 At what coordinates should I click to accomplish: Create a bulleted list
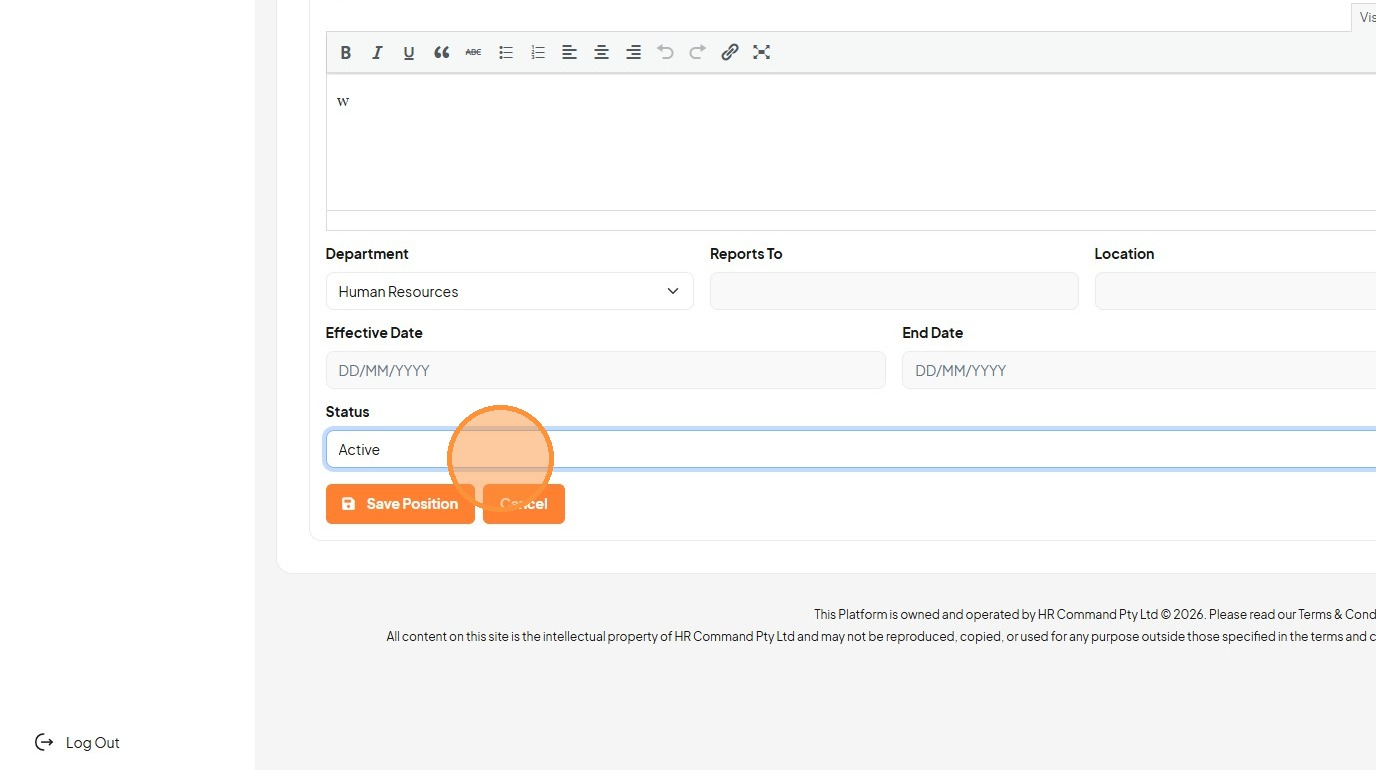(506, 52)
